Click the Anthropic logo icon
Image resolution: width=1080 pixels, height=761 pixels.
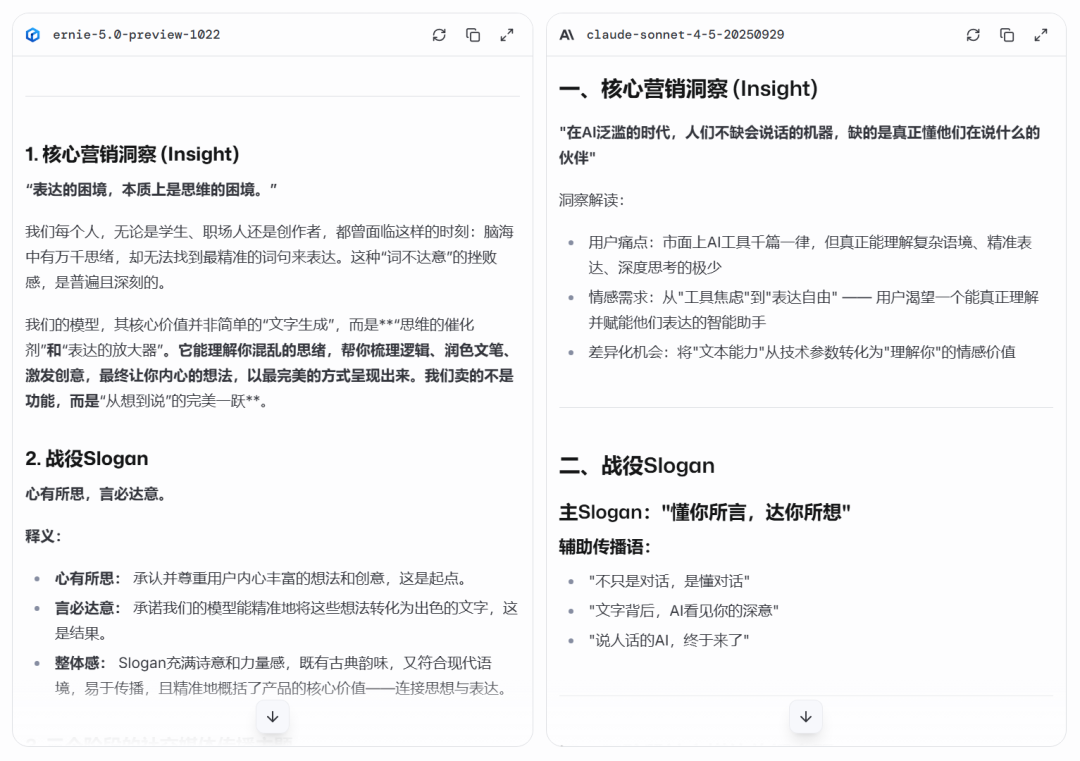[567, 34]
